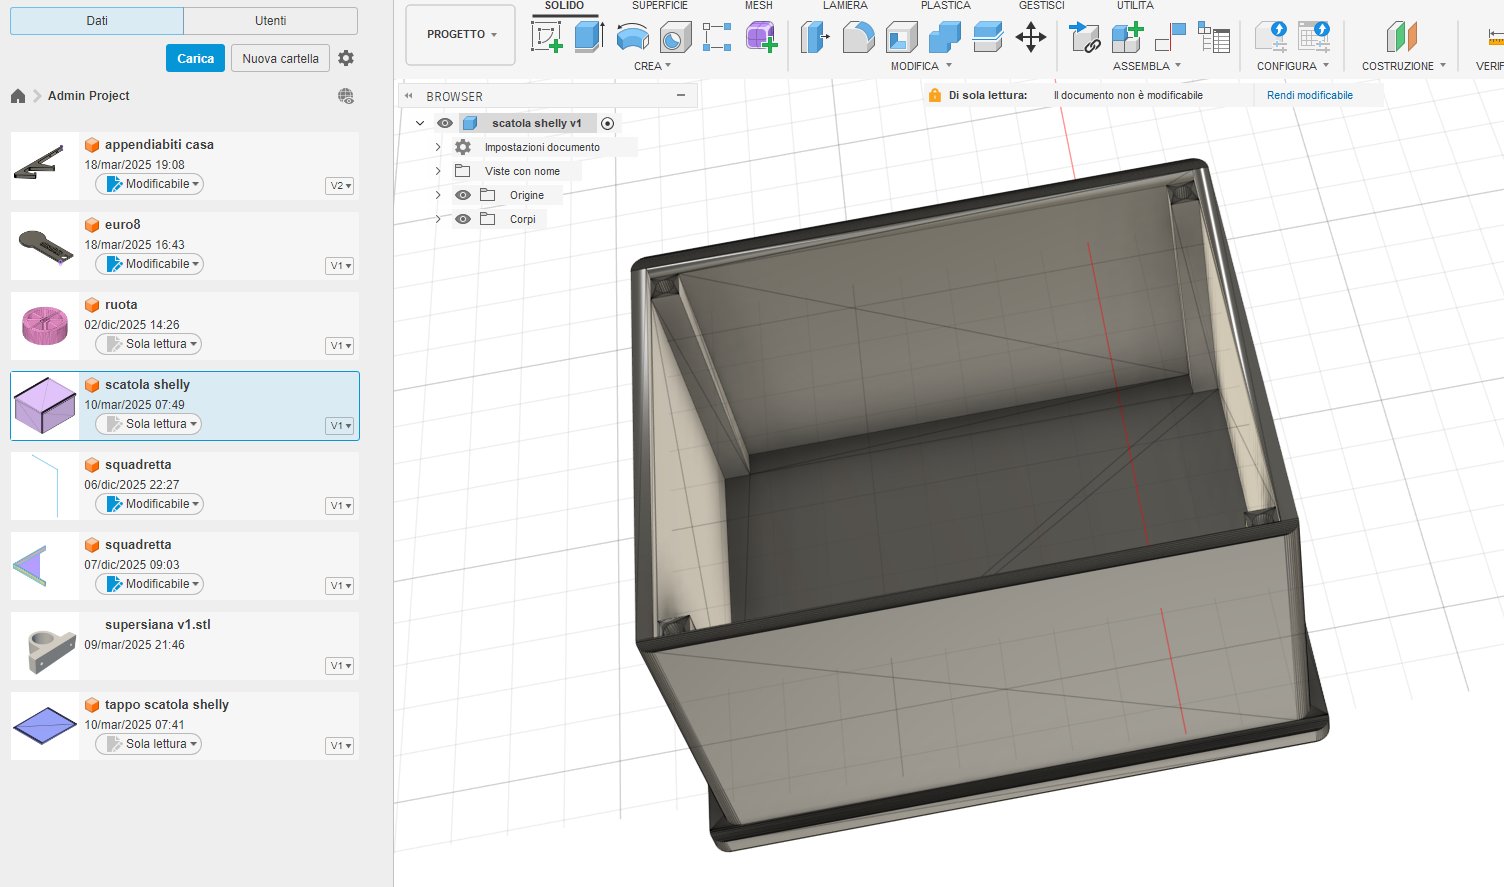Open version V2 dropdown for appendiabiti casa
The height and width of the screenshot is (887, 1504).
[x=340, y=186]
